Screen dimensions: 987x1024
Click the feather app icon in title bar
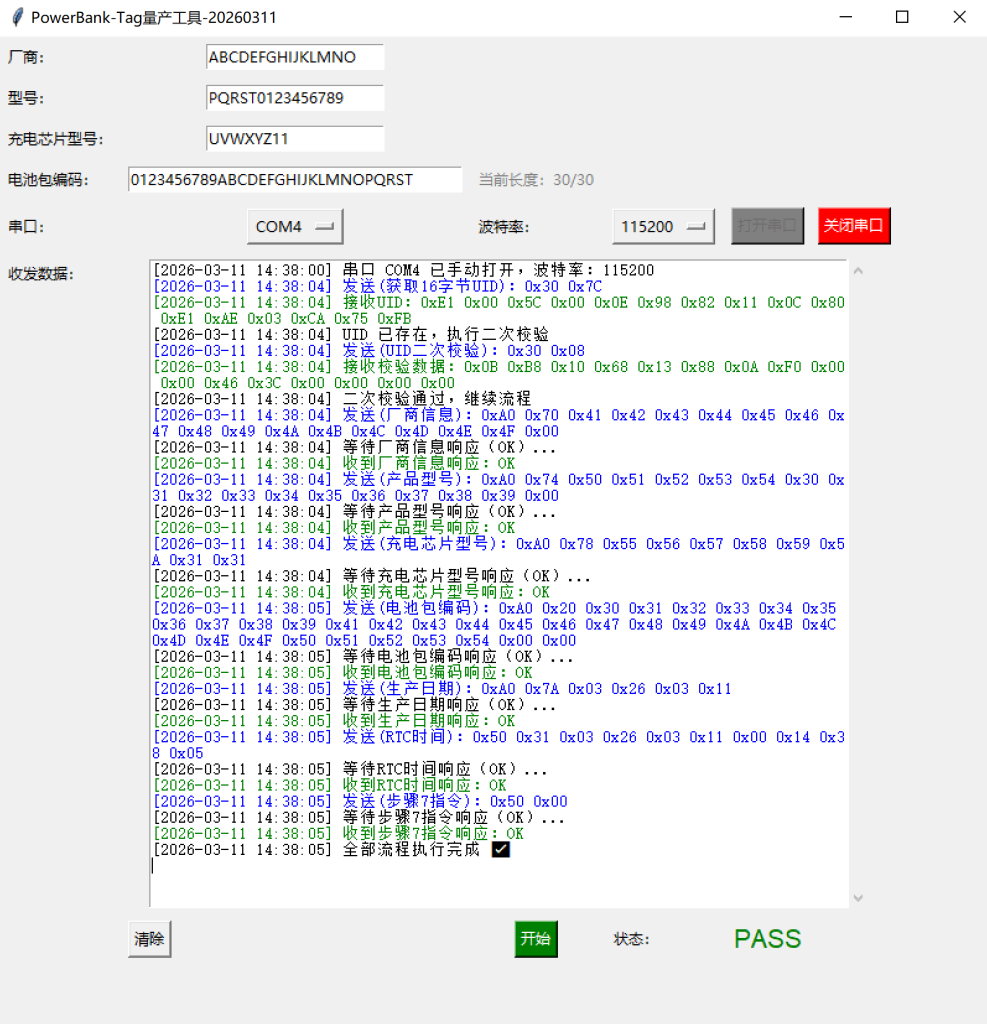coord(16,17)
